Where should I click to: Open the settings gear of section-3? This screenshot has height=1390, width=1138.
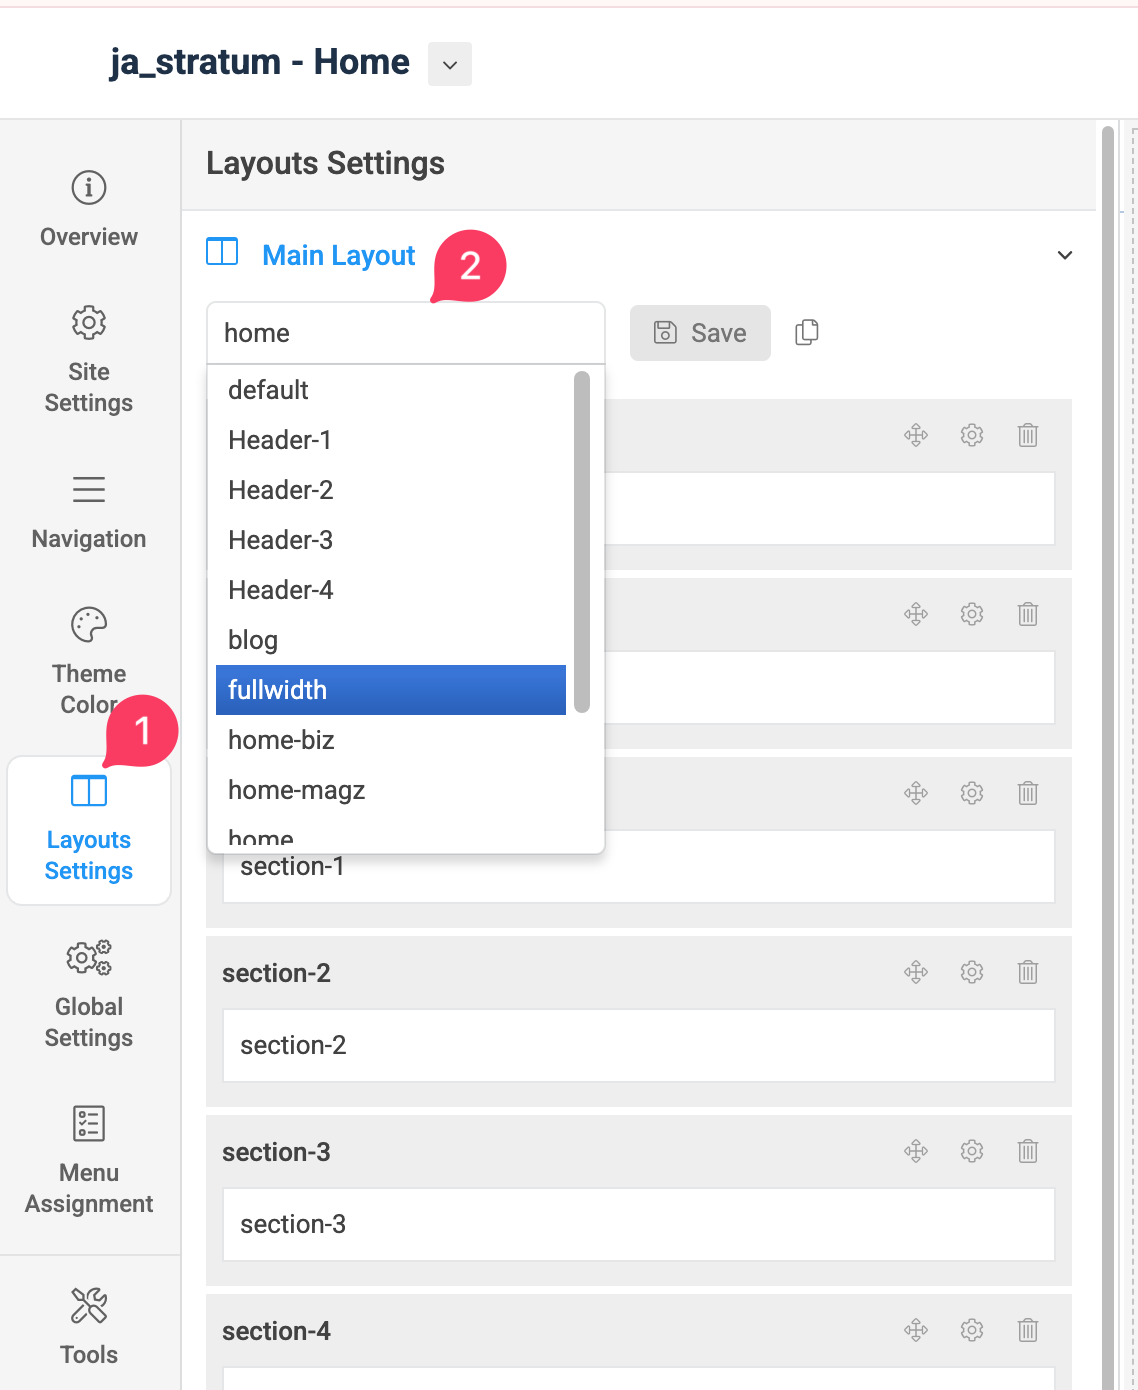tap(972, 1151)
